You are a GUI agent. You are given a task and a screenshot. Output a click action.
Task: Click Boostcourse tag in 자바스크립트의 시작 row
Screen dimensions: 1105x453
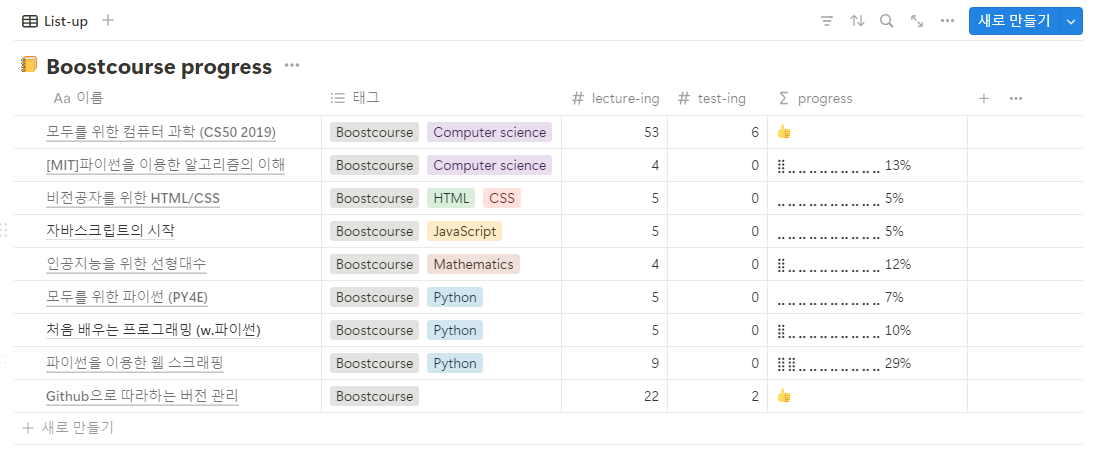374,231
